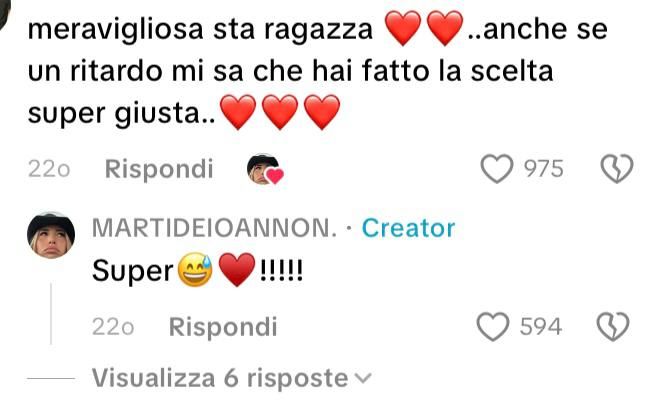665x400 pixels.
Task: Tap the 975 like count
Action: (x=544, y=169)
